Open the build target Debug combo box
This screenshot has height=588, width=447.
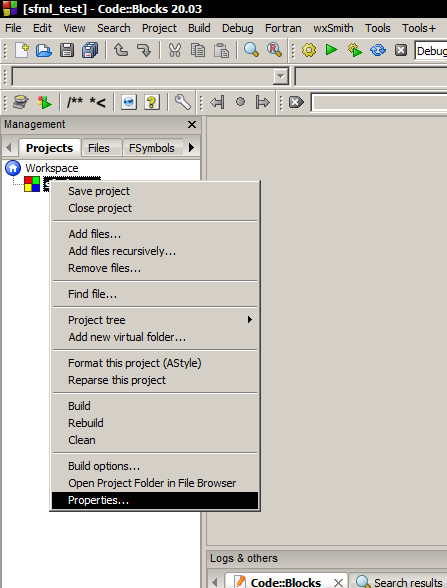pyautogui.click(x=430, y=51)
